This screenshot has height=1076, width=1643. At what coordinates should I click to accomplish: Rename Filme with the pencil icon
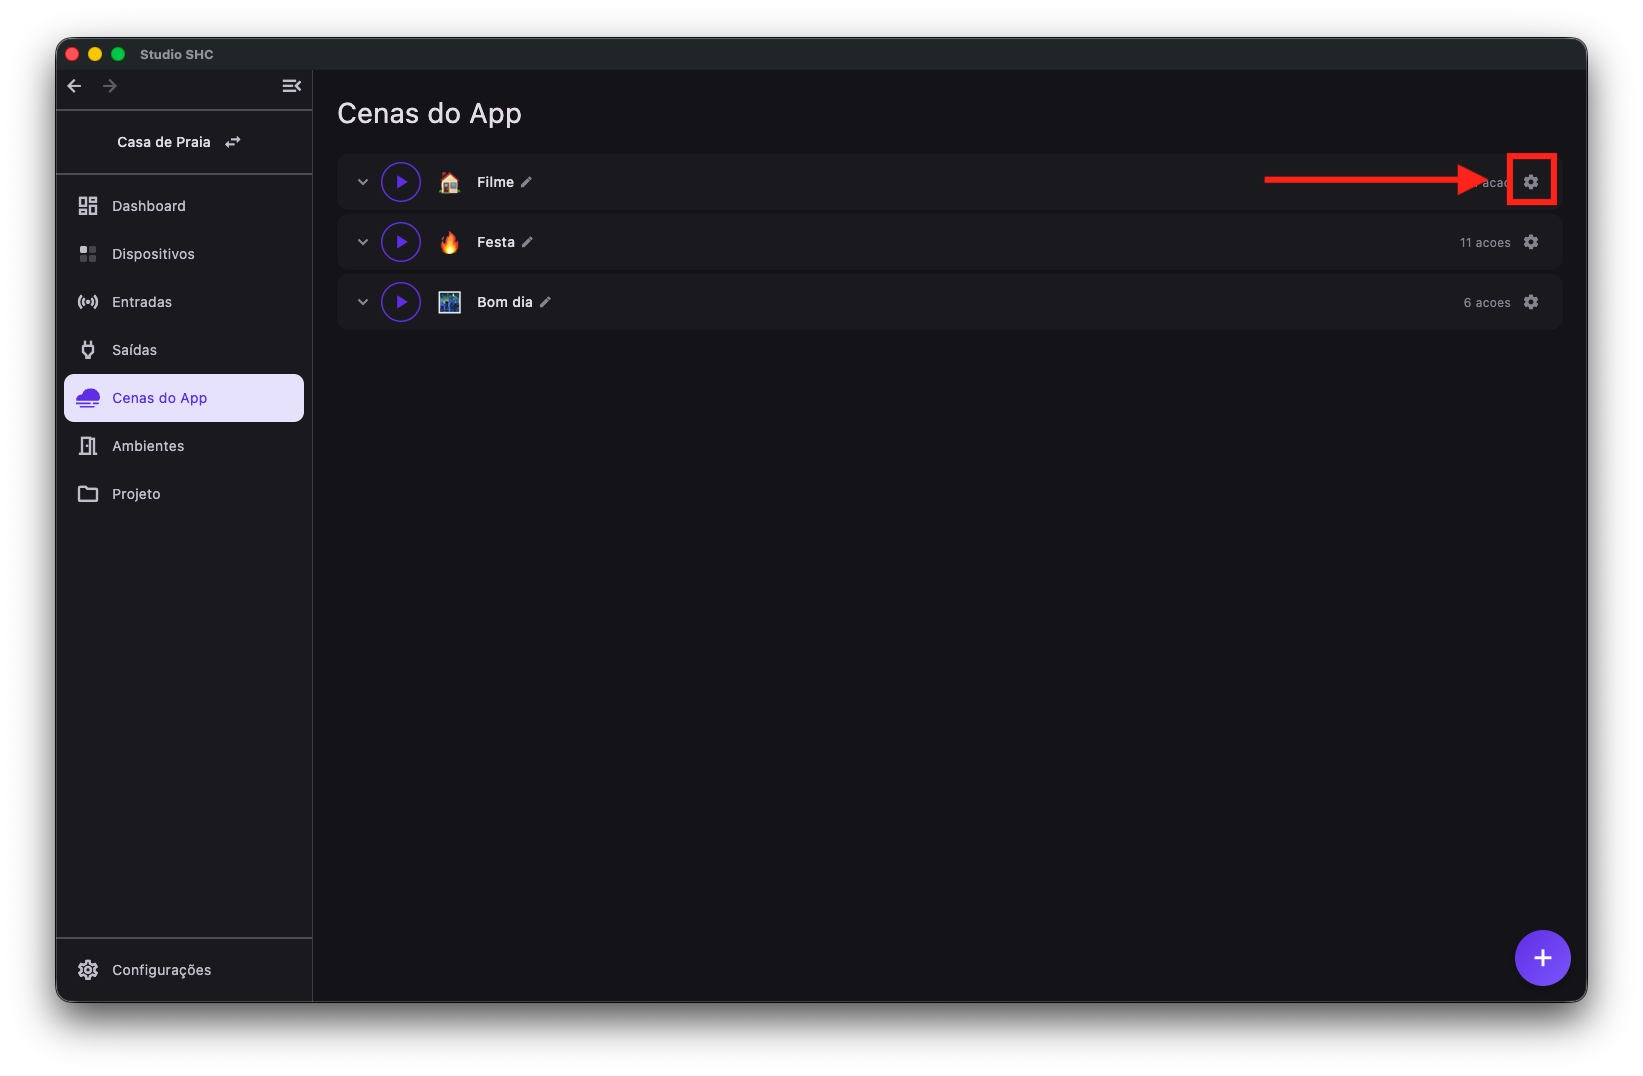click(x=526, y=182)
